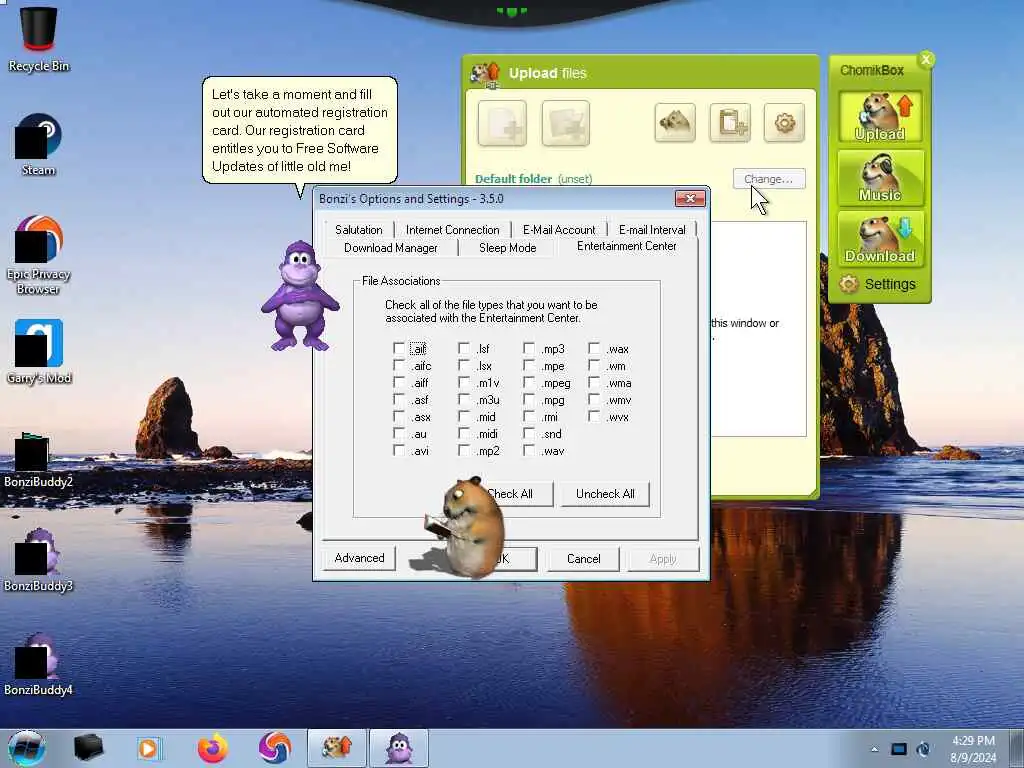Open the Windows Start orb

pyautogui.click(x=27, y=748)
